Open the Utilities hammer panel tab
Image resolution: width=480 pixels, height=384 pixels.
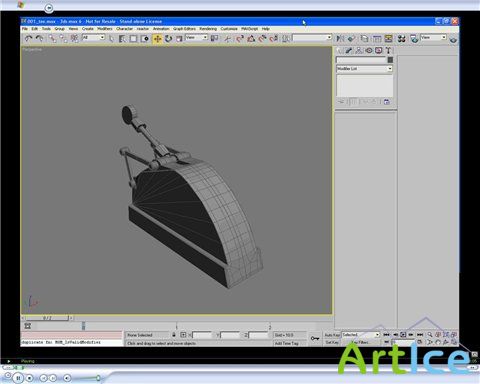pyautogui.click(x=388, y=51)
